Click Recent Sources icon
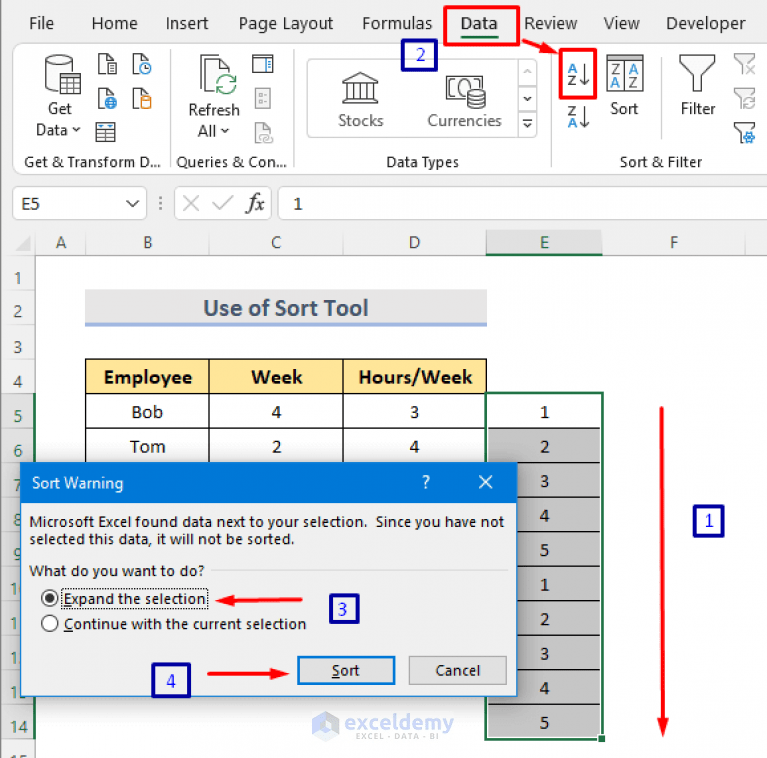This screenshot has height=758, width=767. (x=142, y=64)
